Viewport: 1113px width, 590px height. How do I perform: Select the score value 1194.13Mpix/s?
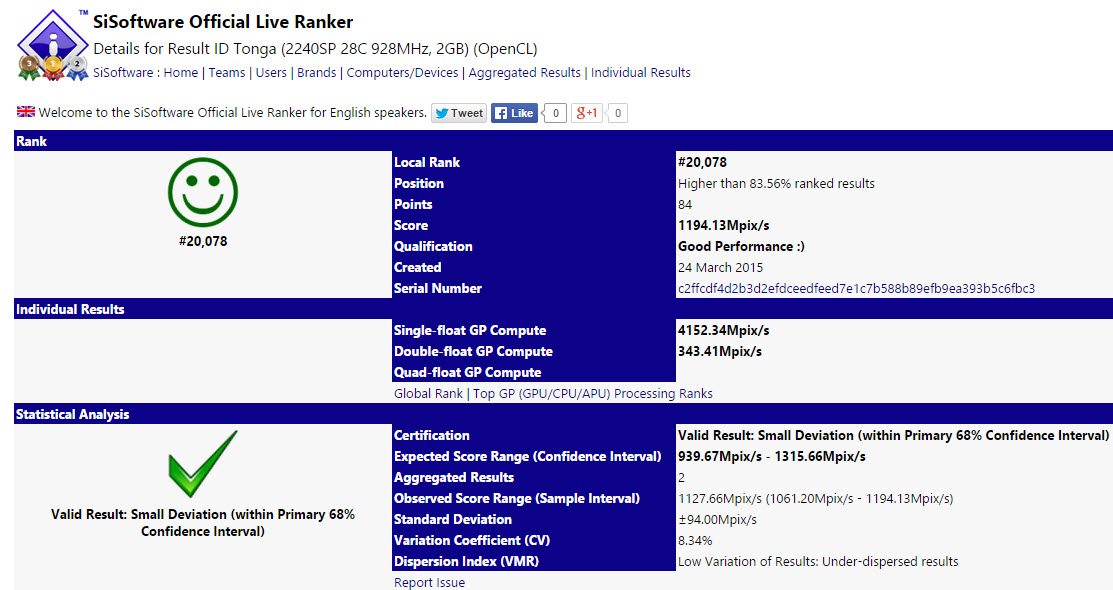click(x=723, y=225)
